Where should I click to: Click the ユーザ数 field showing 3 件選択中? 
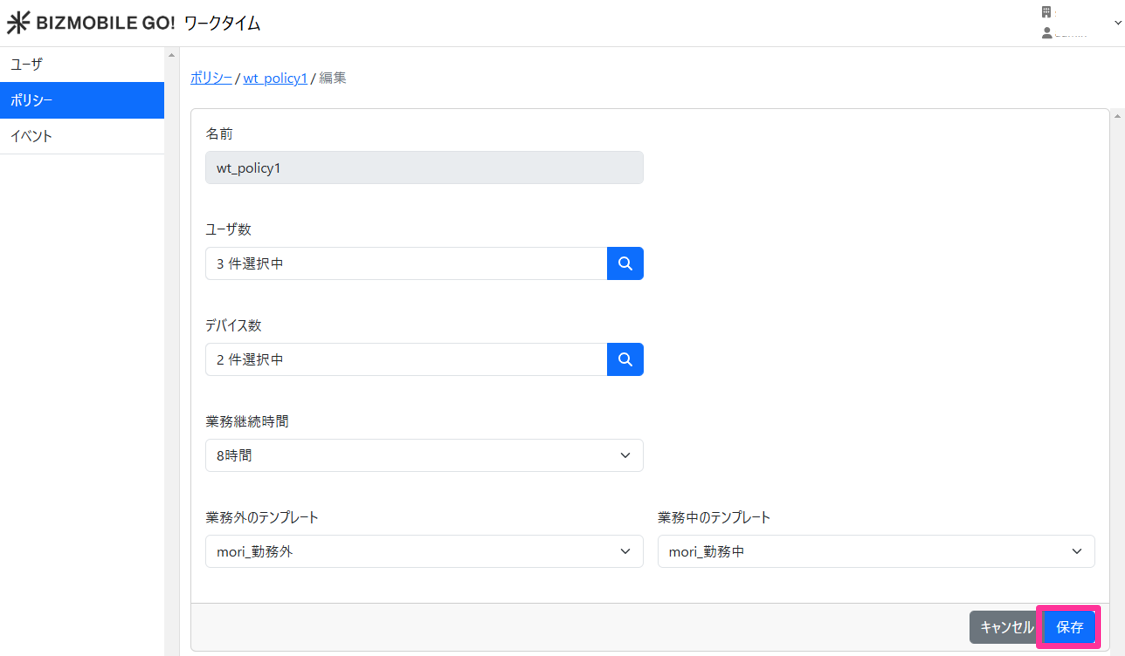[x=406, y=263]
